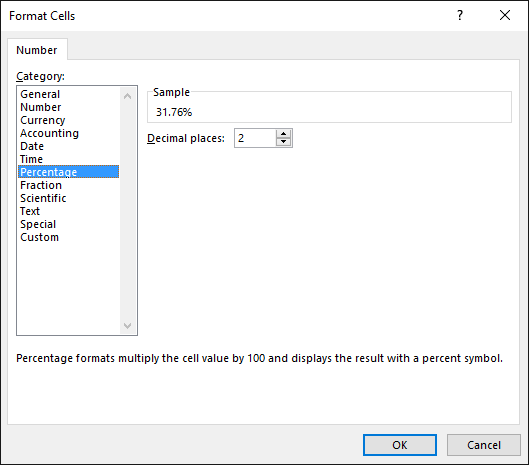Click the category list scroll down arrow
This screenshot has height=465, width=529.
[128, 326]
